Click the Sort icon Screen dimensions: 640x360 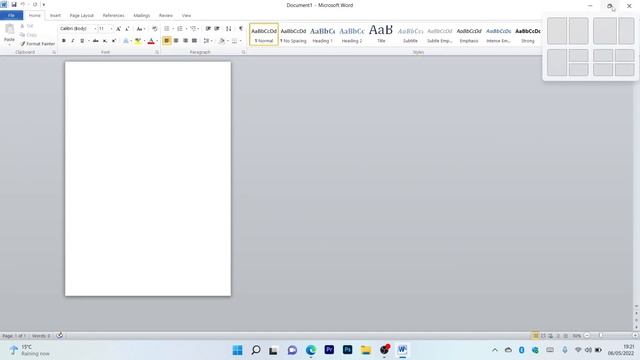tap(229, 29)
